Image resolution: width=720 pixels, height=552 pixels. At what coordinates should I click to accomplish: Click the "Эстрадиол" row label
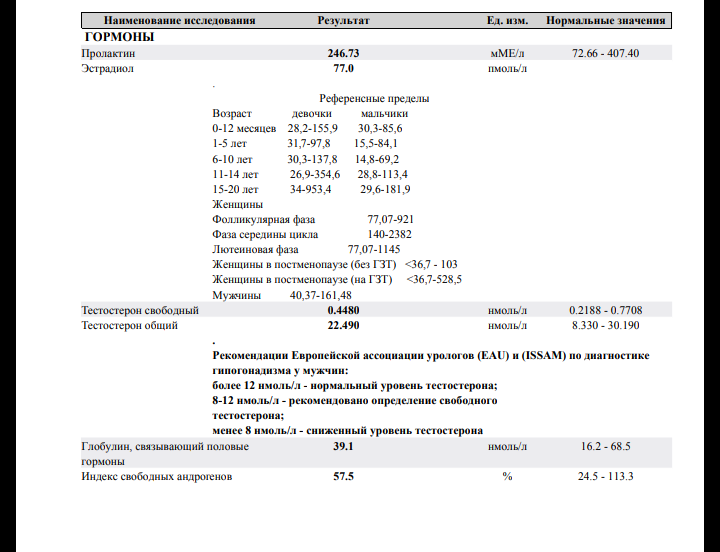(107, 69)
